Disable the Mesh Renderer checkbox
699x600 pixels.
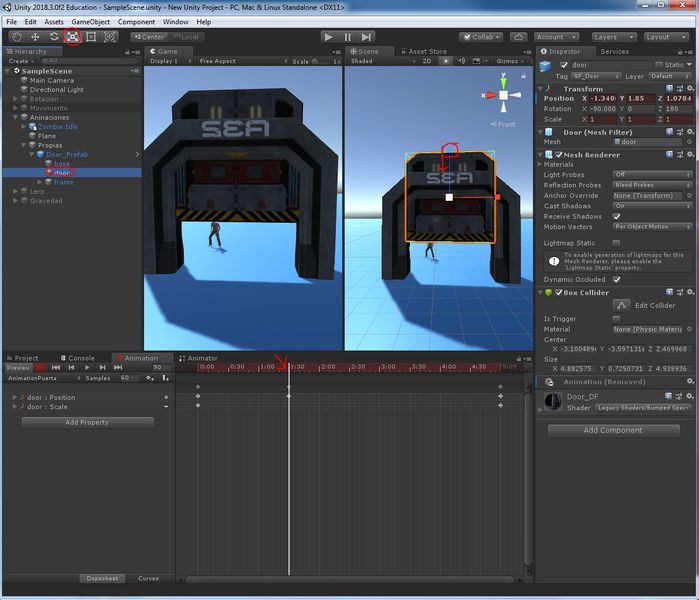pyautogui.click(x=559, y=155)
